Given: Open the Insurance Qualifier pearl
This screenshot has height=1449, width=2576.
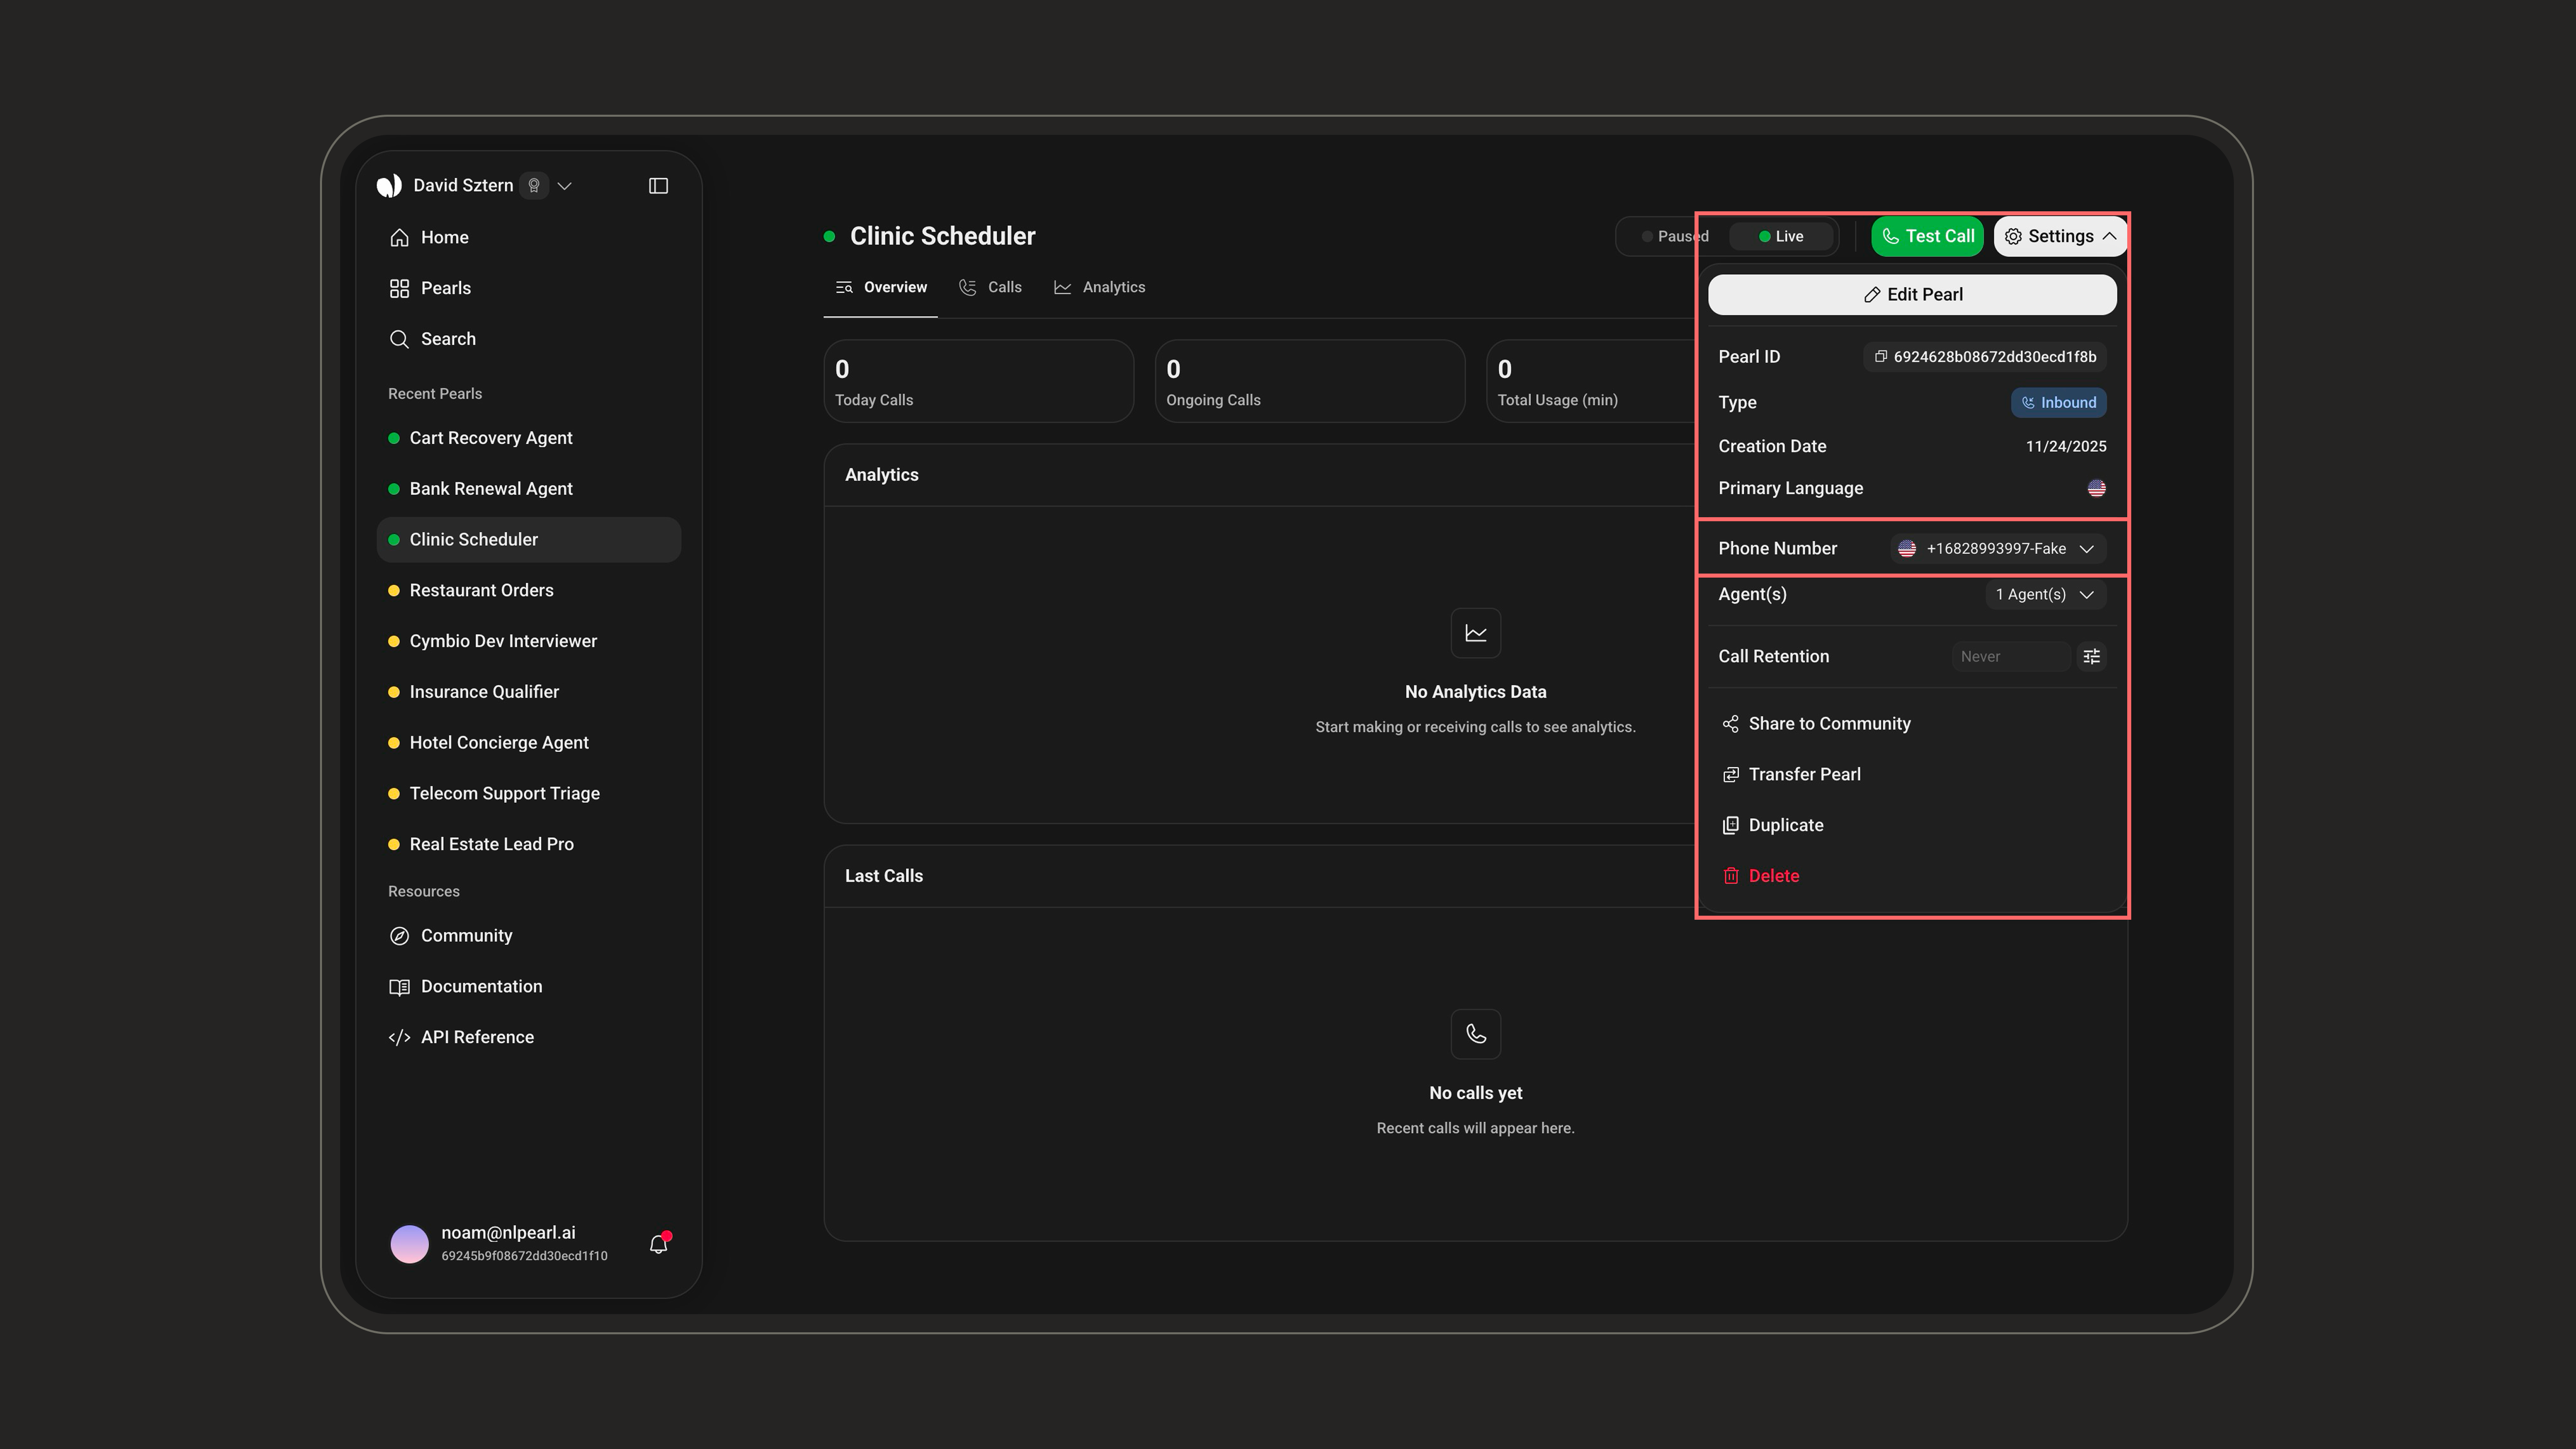Looking at the screenshot, I should pyautogui.click(x=528, y=692).
